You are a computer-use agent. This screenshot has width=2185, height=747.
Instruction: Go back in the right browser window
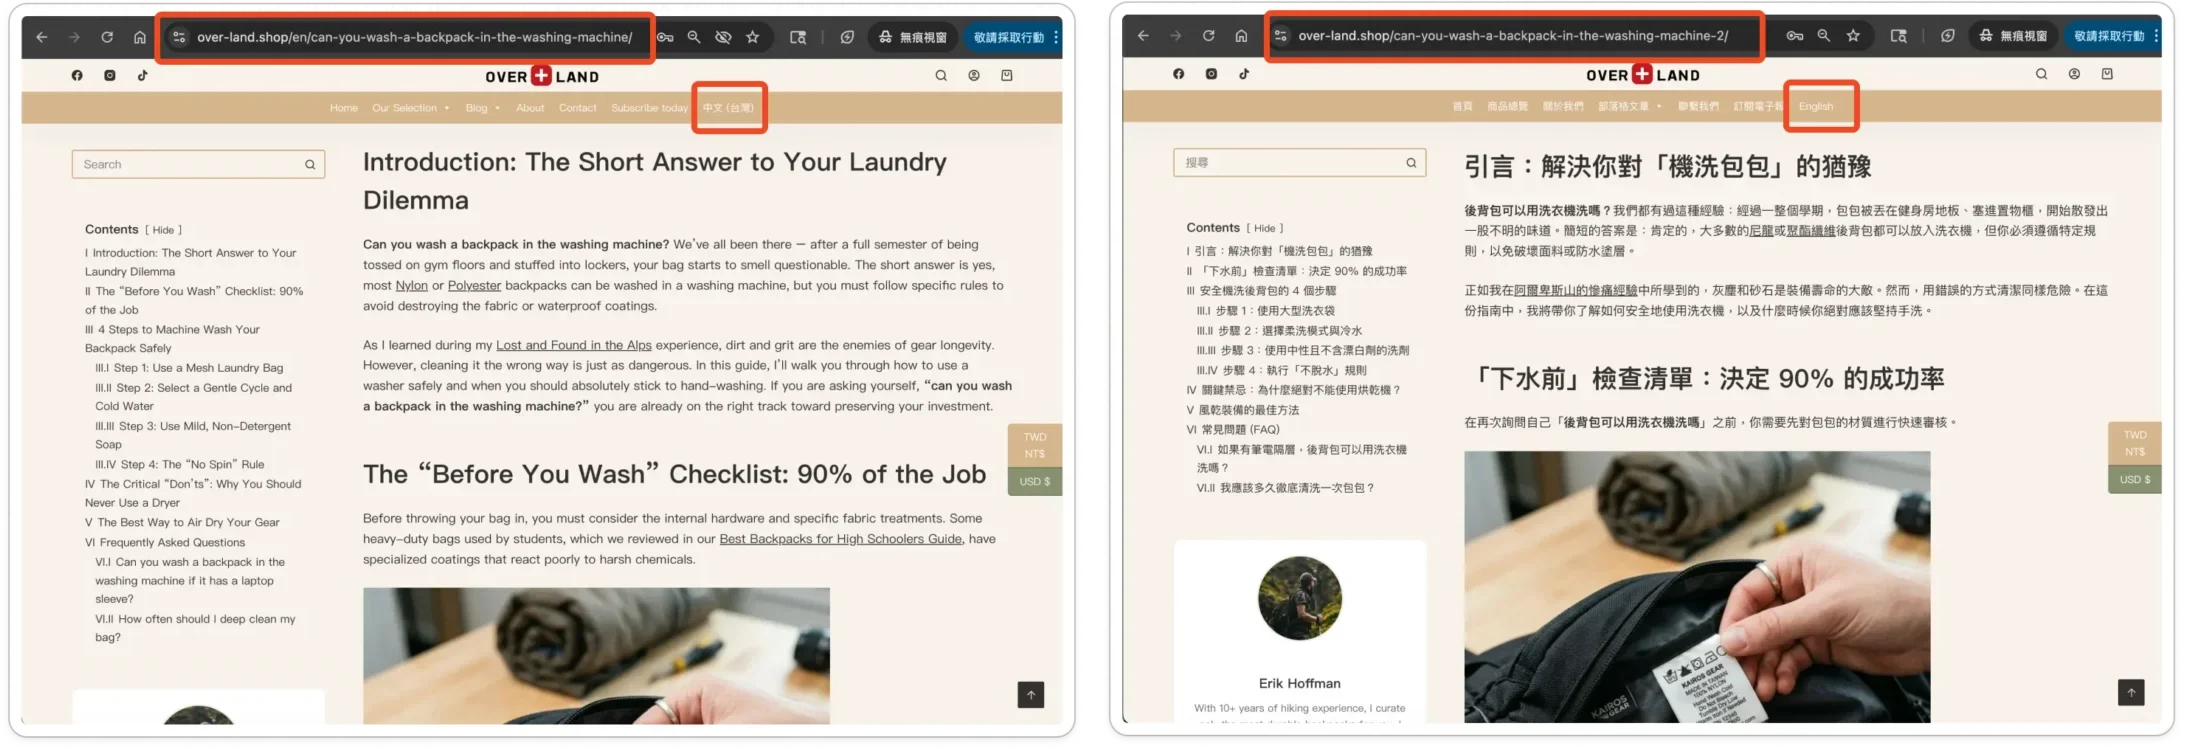point(1143,35)
